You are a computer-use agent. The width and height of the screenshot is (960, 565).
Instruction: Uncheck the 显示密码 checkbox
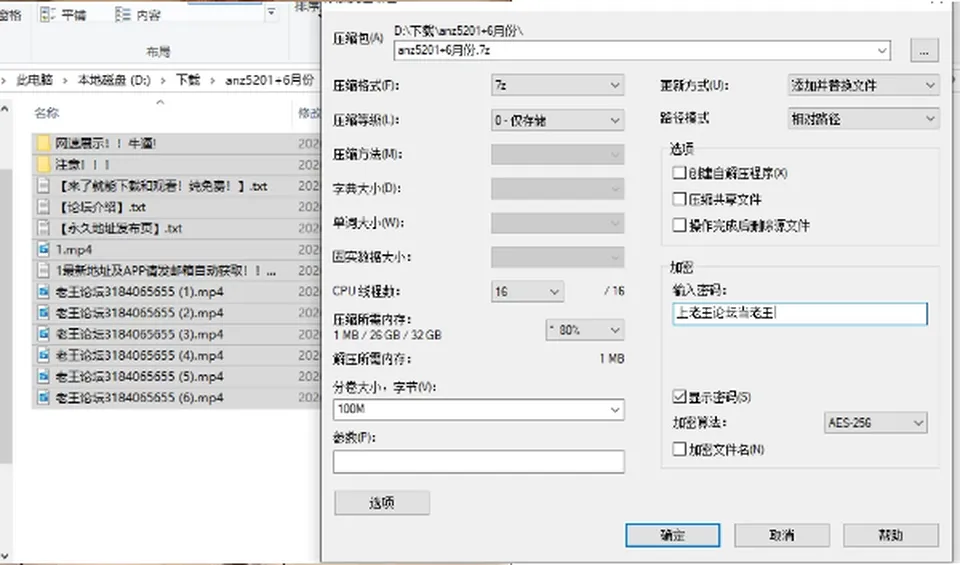coord(678,397)
